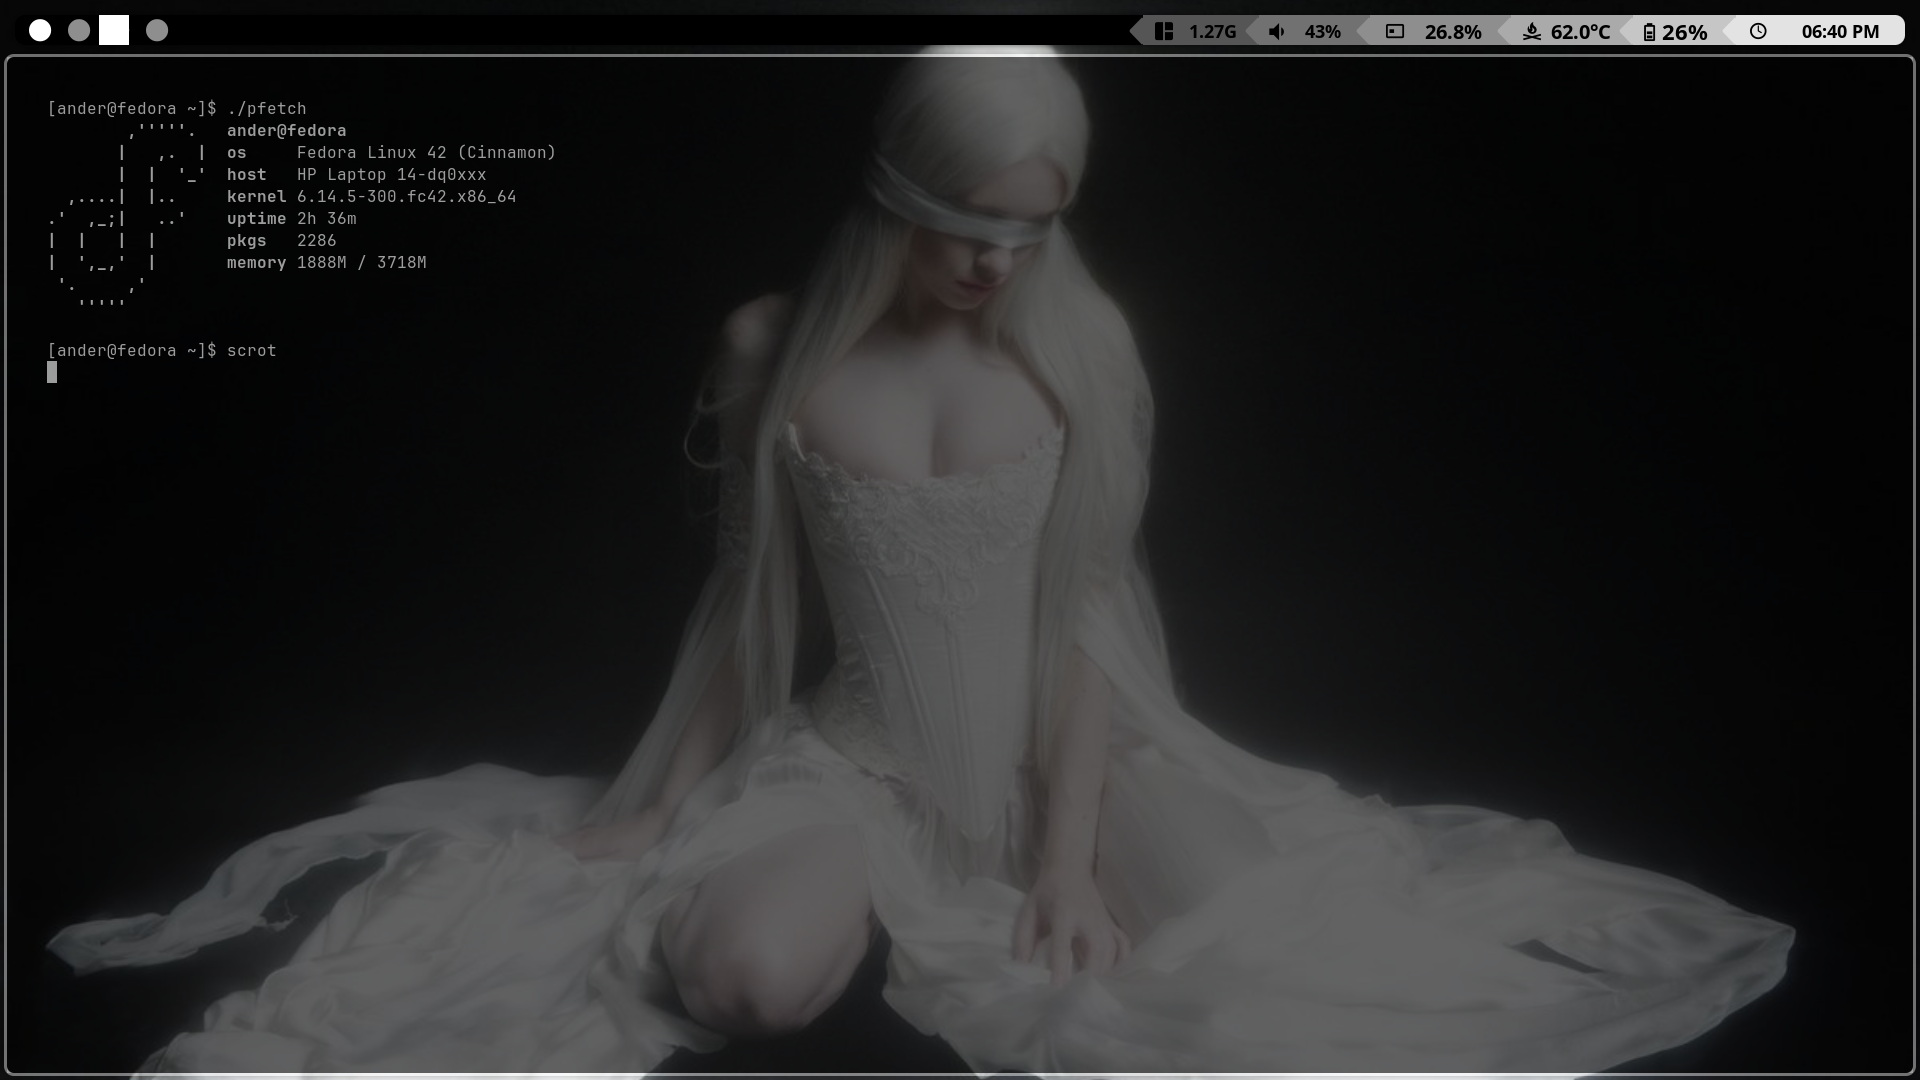The width and height of the screenshot is (1920, 1080).
Task: Click the 'uptime' label in pfetch output
Action: point(256,218)
